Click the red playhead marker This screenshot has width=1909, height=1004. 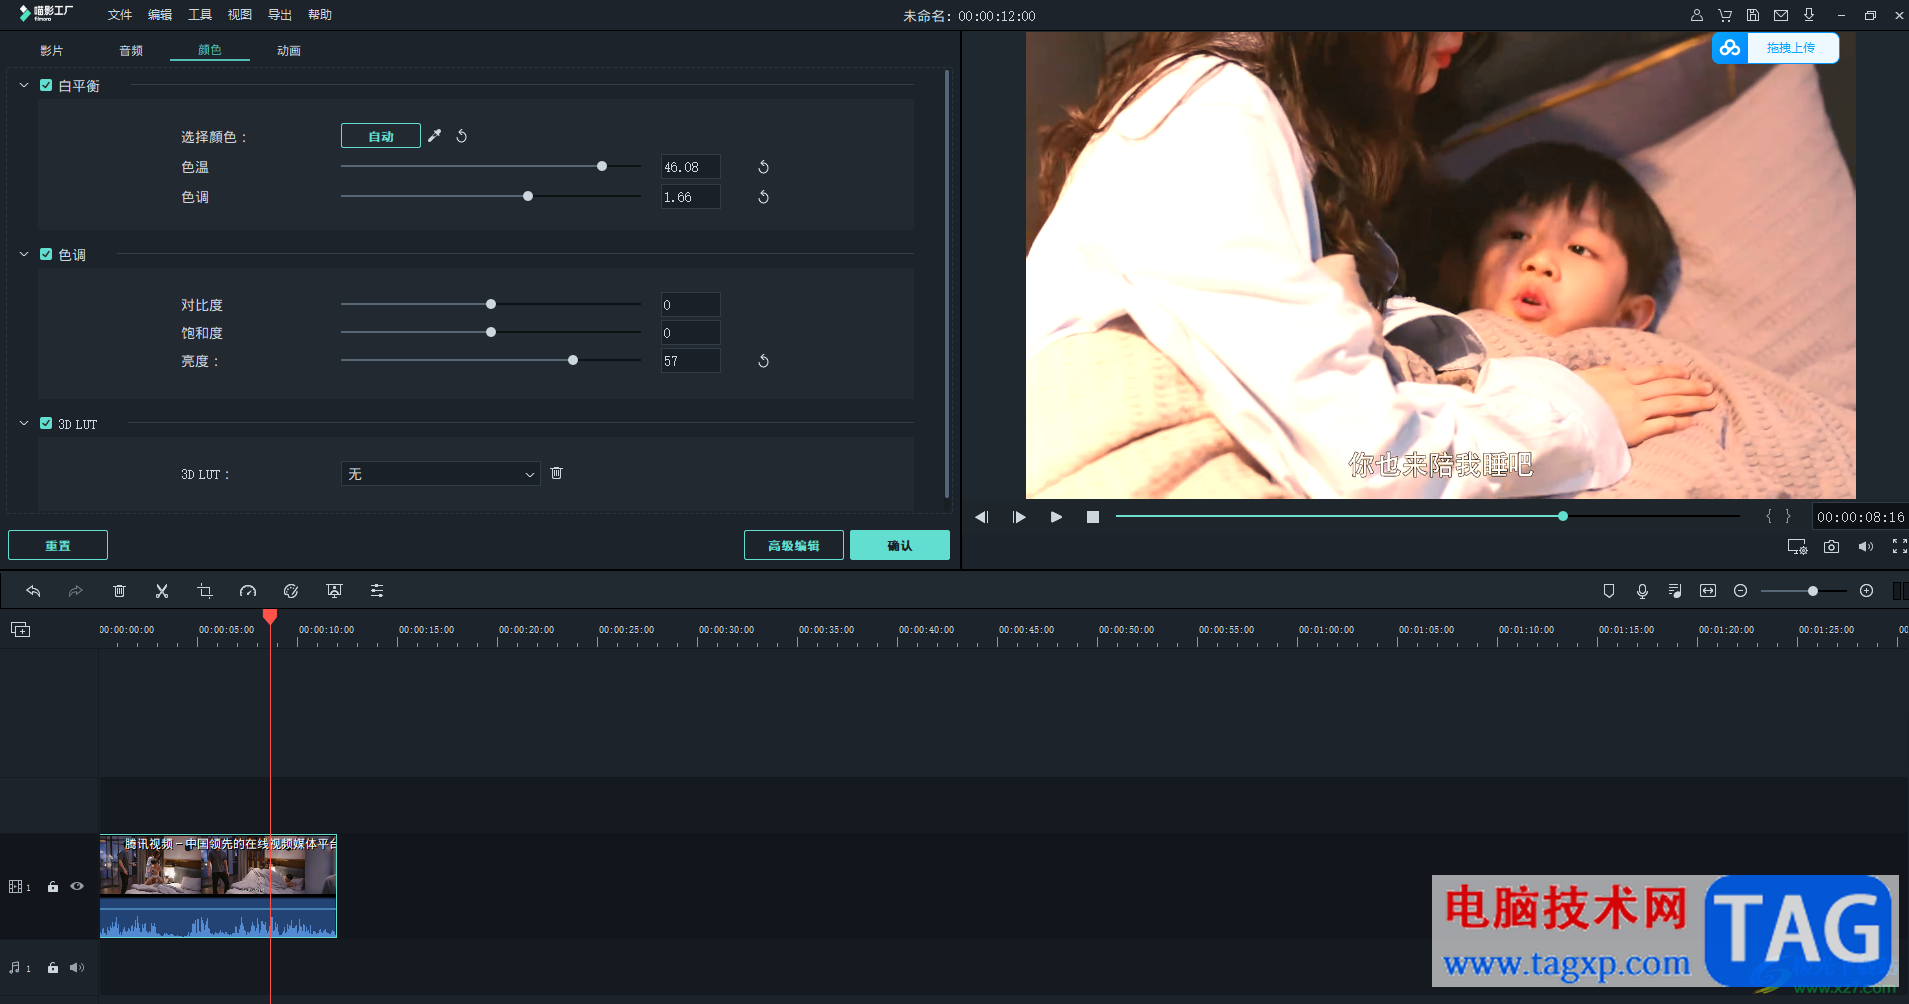pyautogui.click(x=270, y=617)
